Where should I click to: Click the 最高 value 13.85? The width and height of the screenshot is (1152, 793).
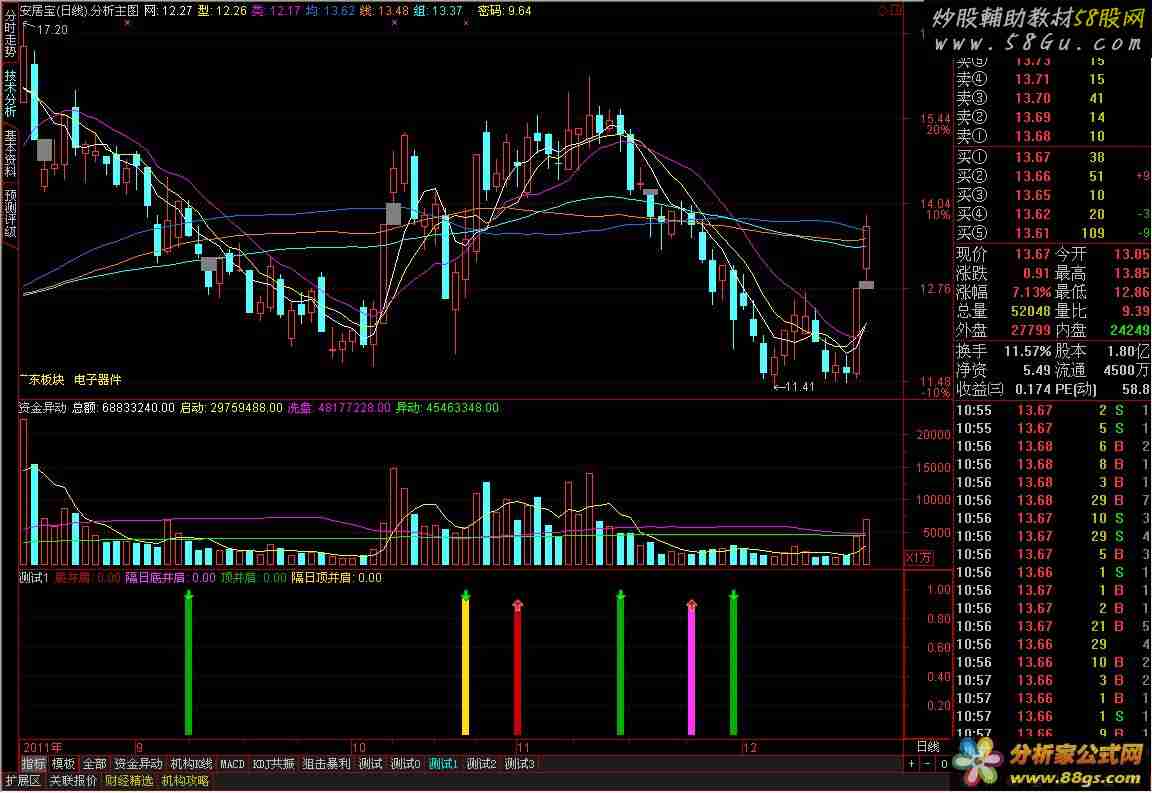click(1132, 273)
